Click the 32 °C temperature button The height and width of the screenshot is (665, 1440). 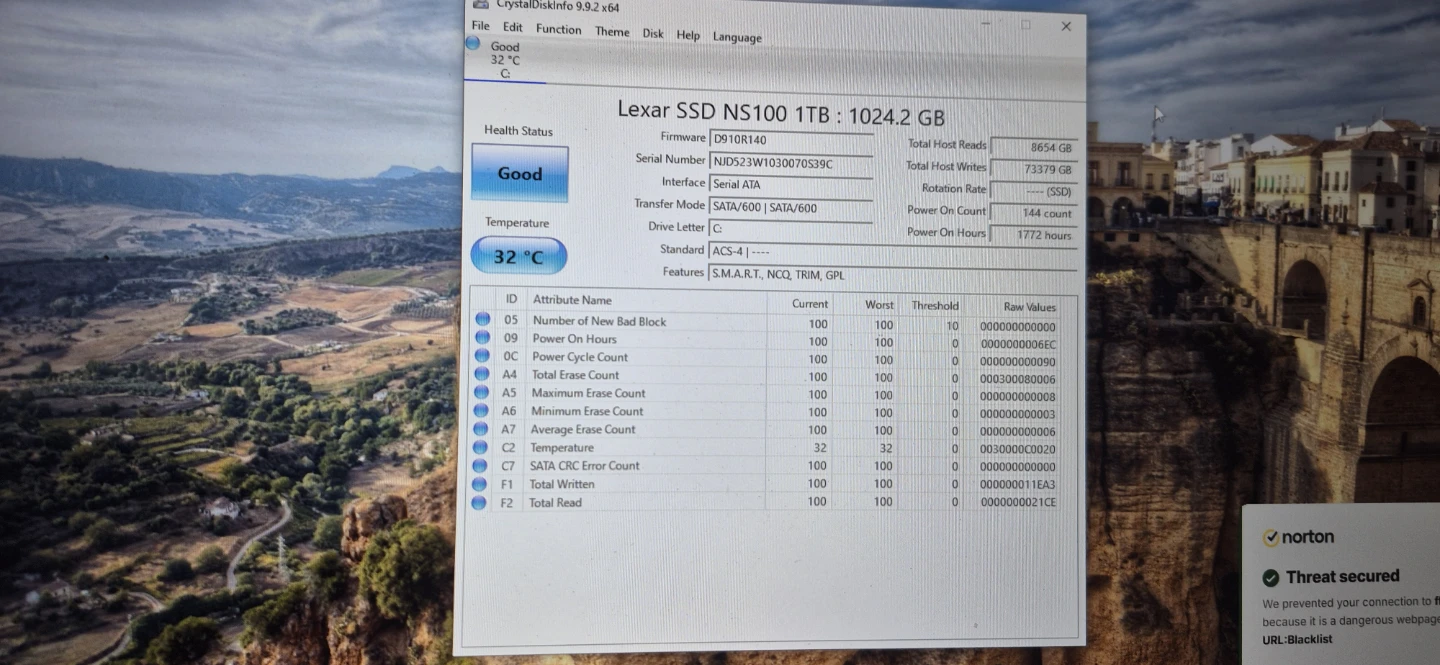[519, 256]
